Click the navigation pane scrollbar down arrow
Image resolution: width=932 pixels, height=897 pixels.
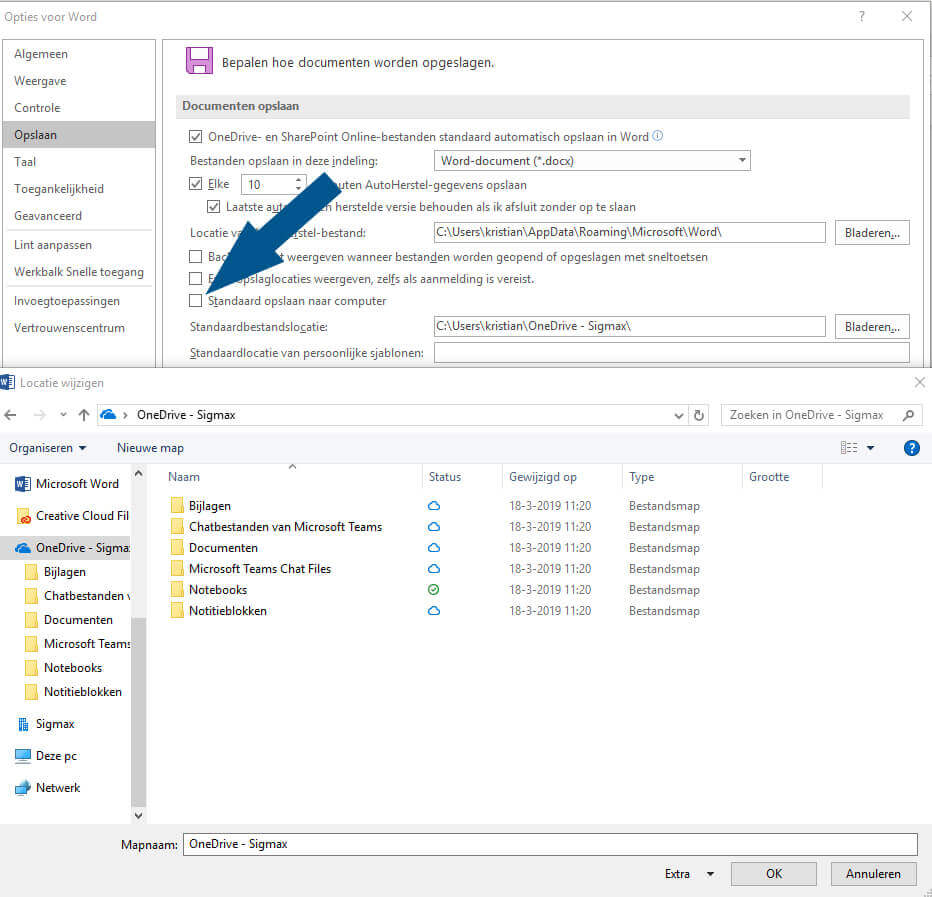[x=138, y=816]
